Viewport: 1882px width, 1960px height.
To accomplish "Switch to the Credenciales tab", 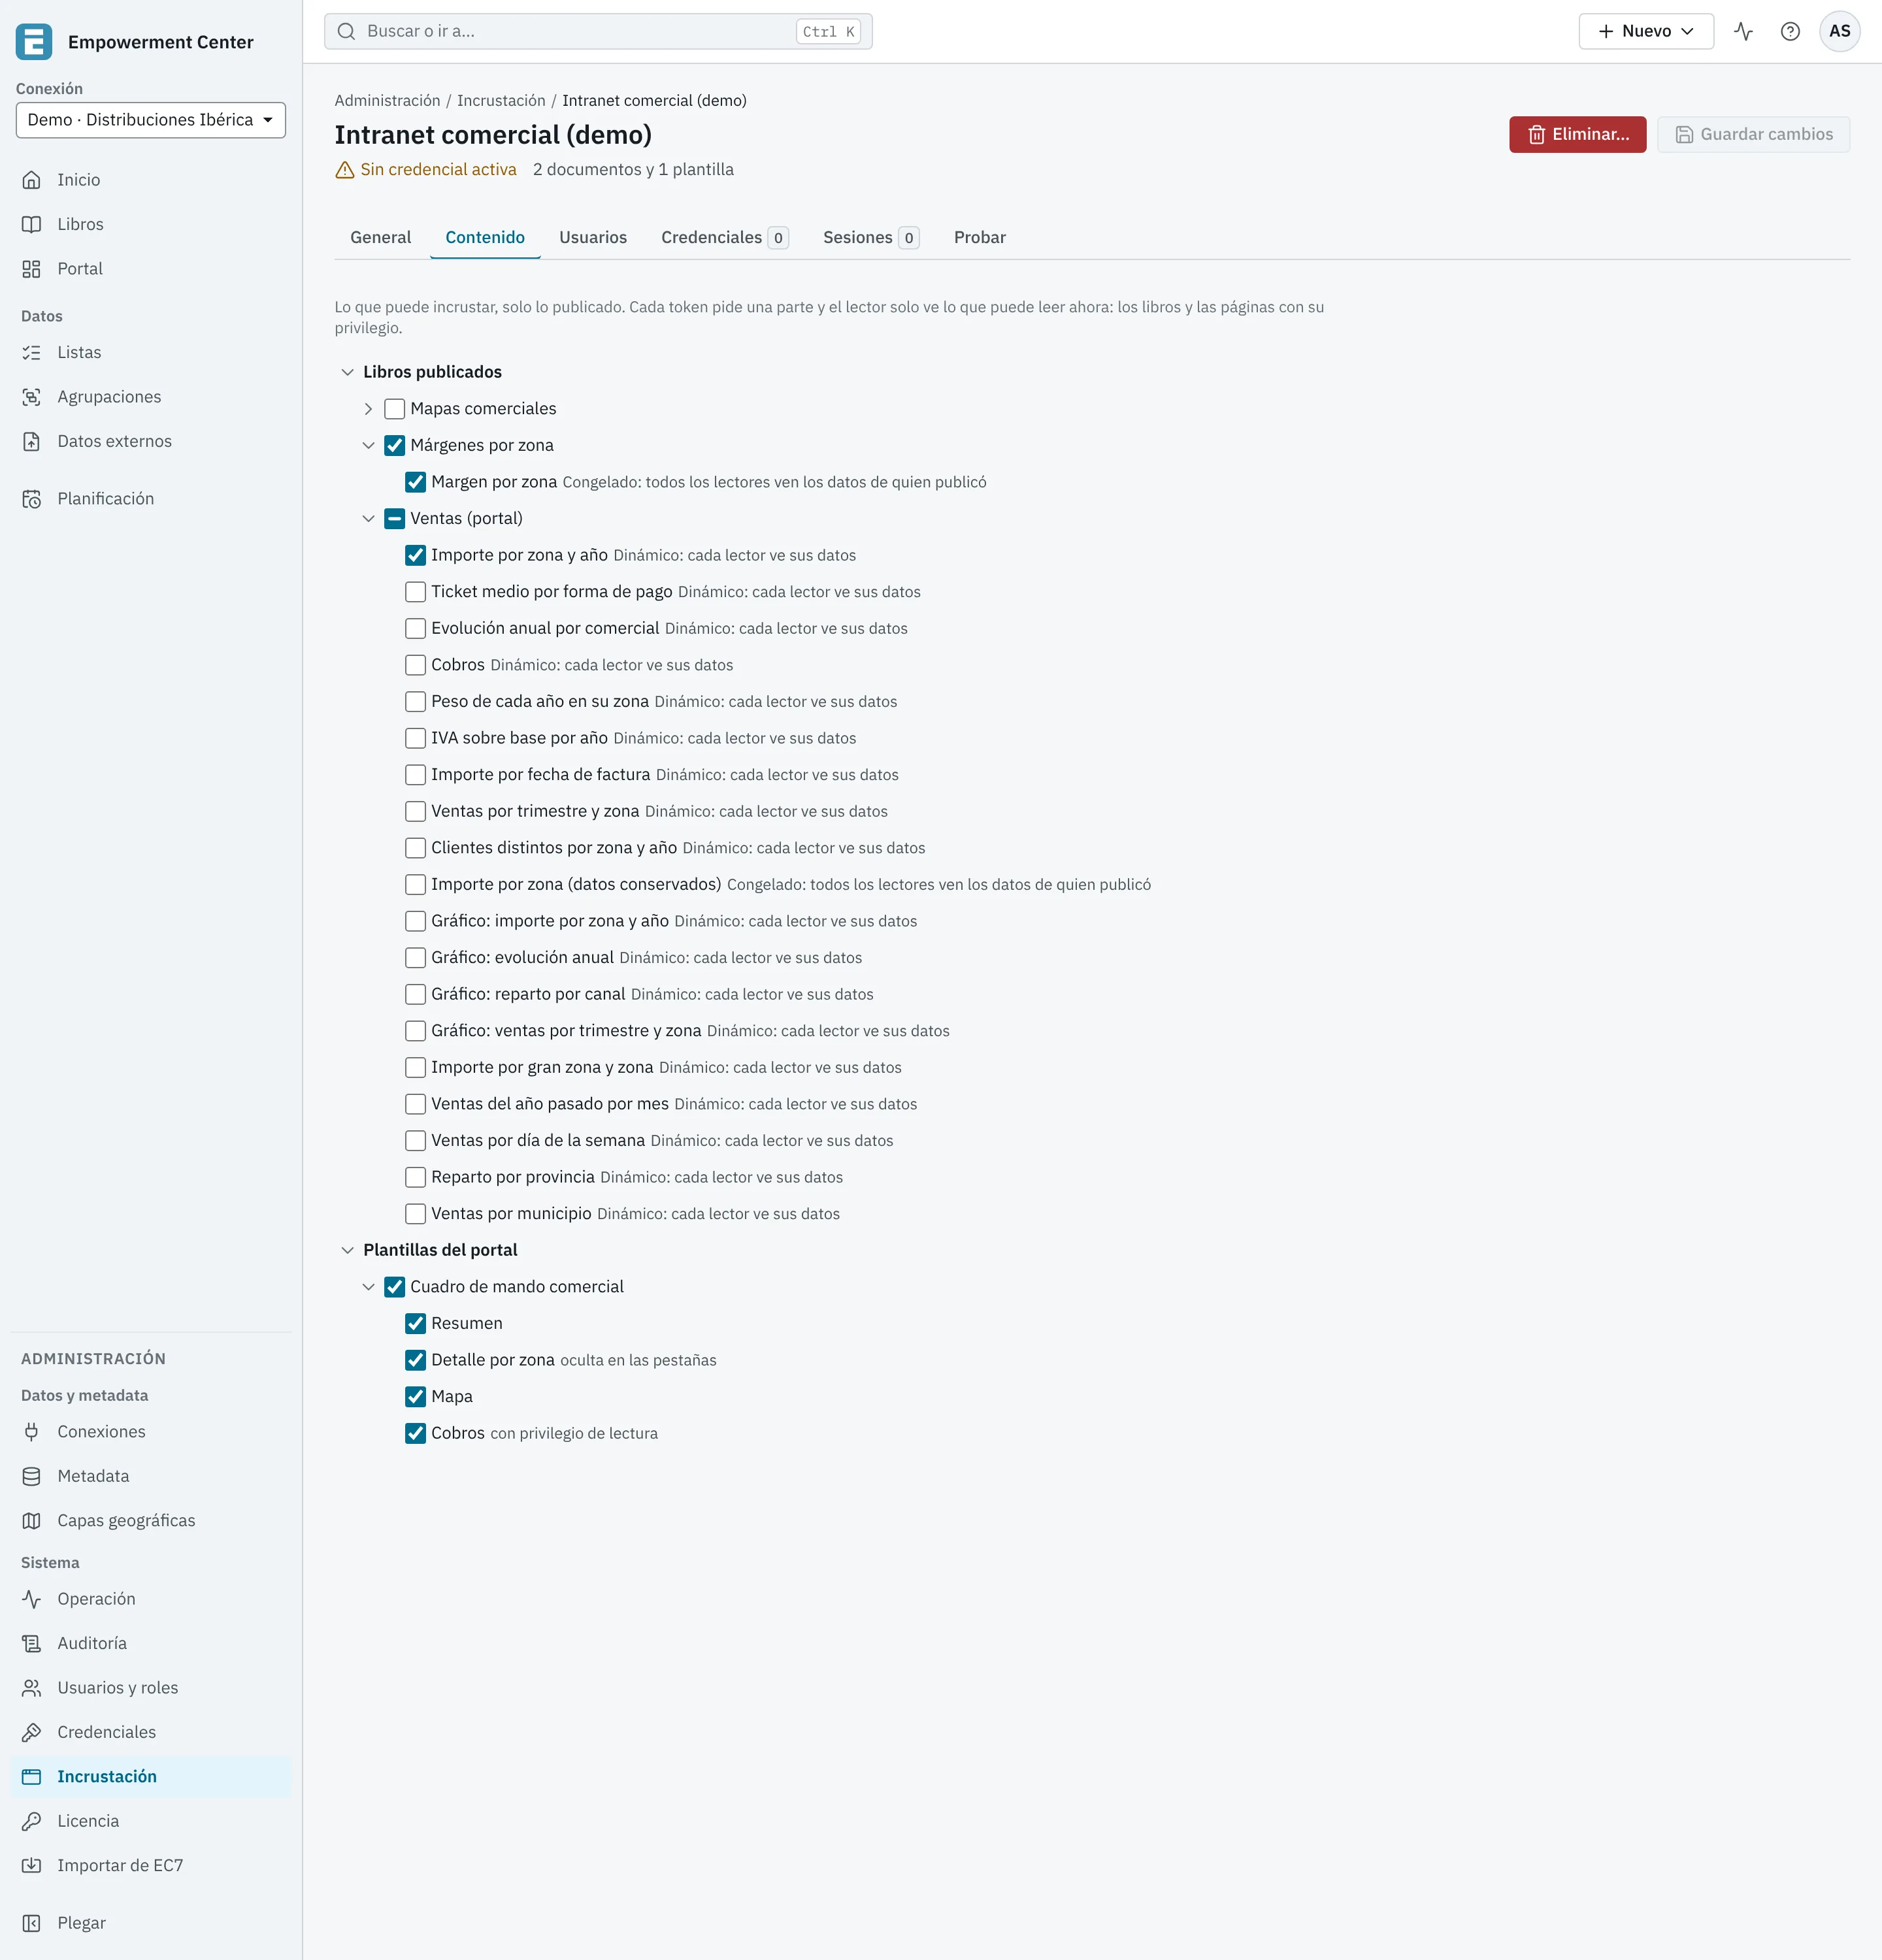I will click(725, 237).
